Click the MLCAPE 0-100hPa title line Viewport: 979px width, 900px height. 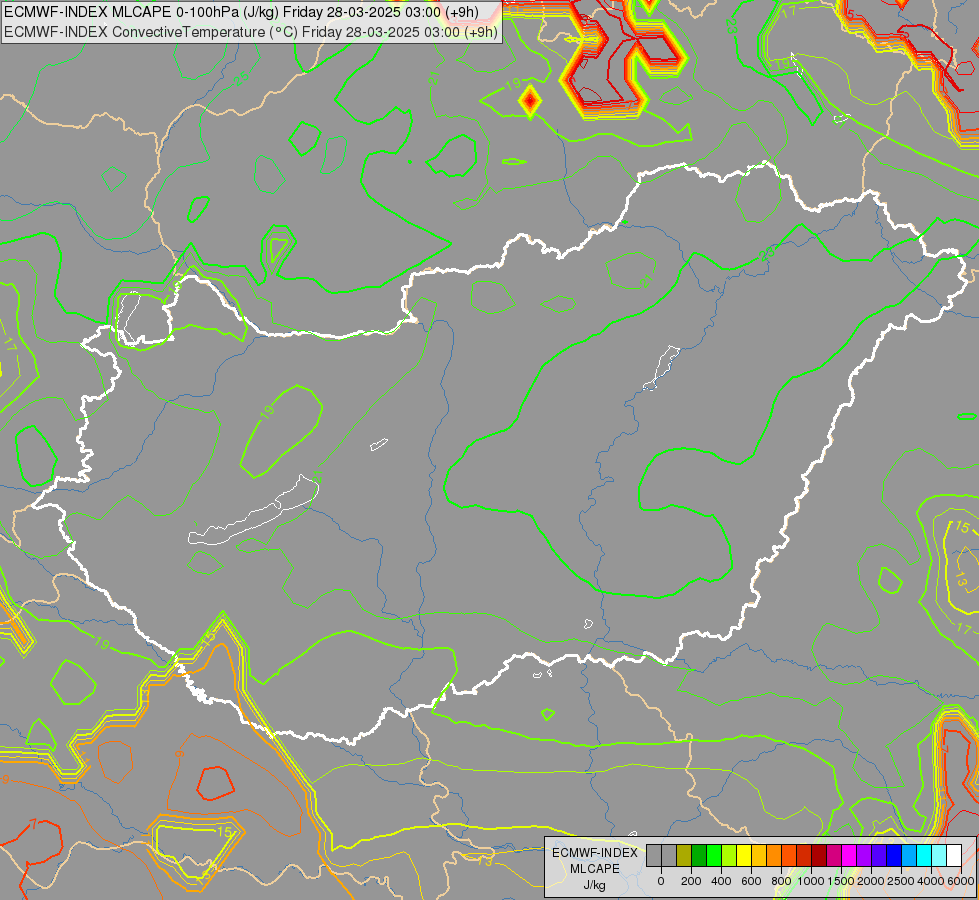coord(242,11)
